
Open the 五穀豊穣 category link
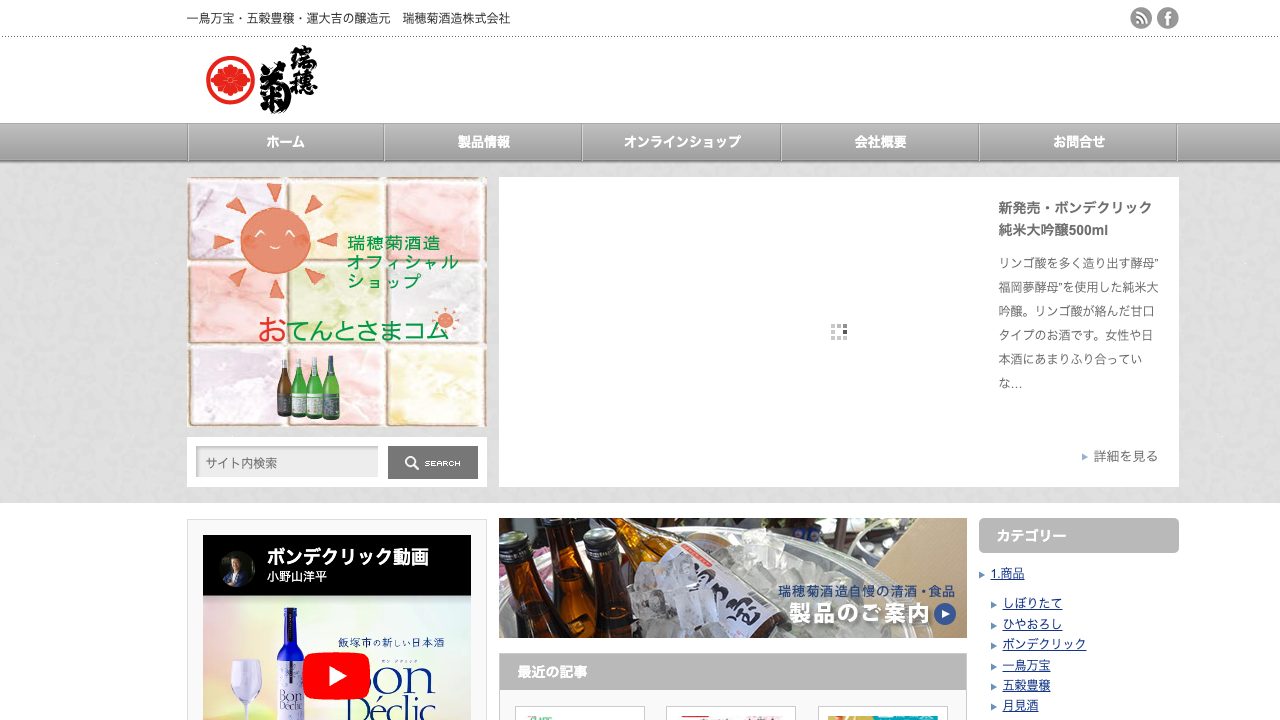click(x=1026, y=685)
